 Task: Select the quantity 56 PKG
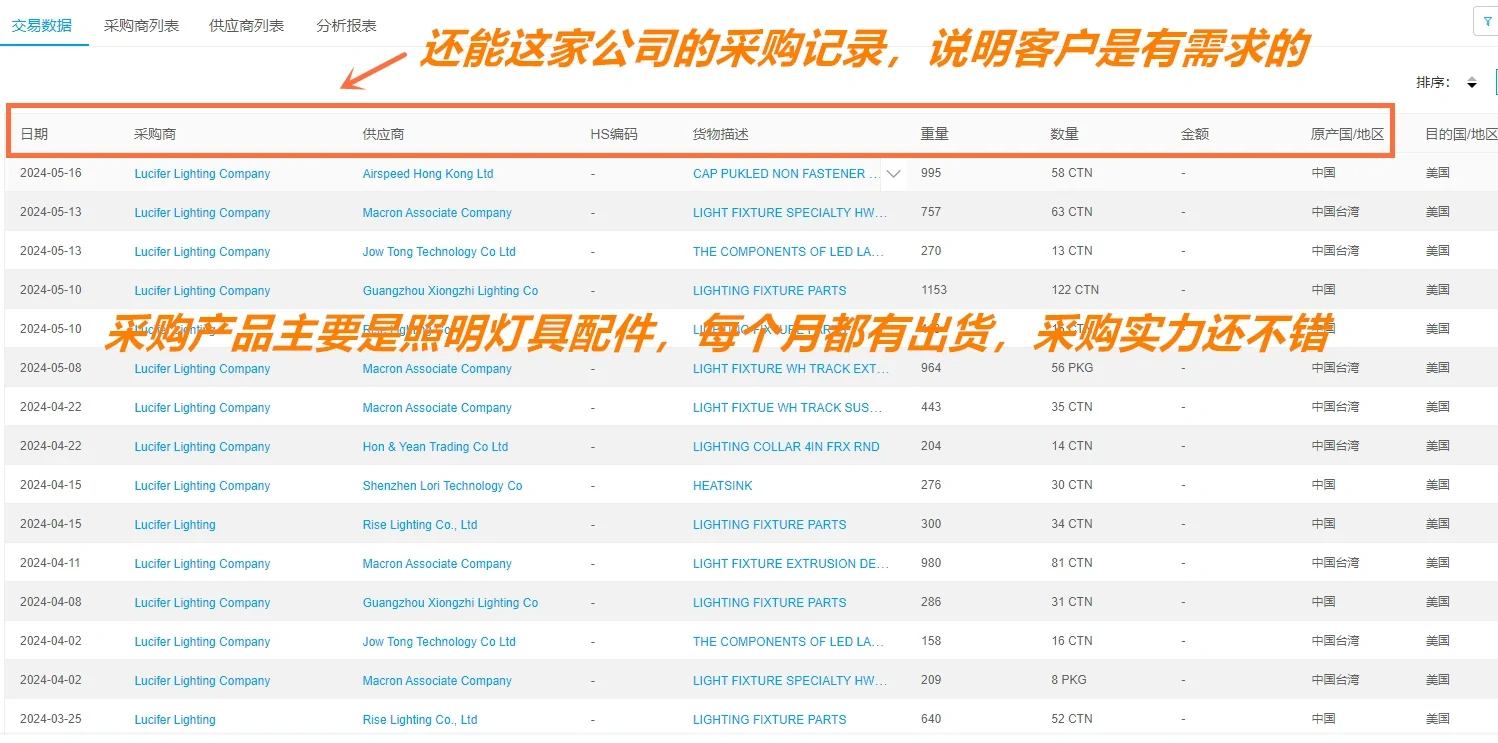(1072, 368)
